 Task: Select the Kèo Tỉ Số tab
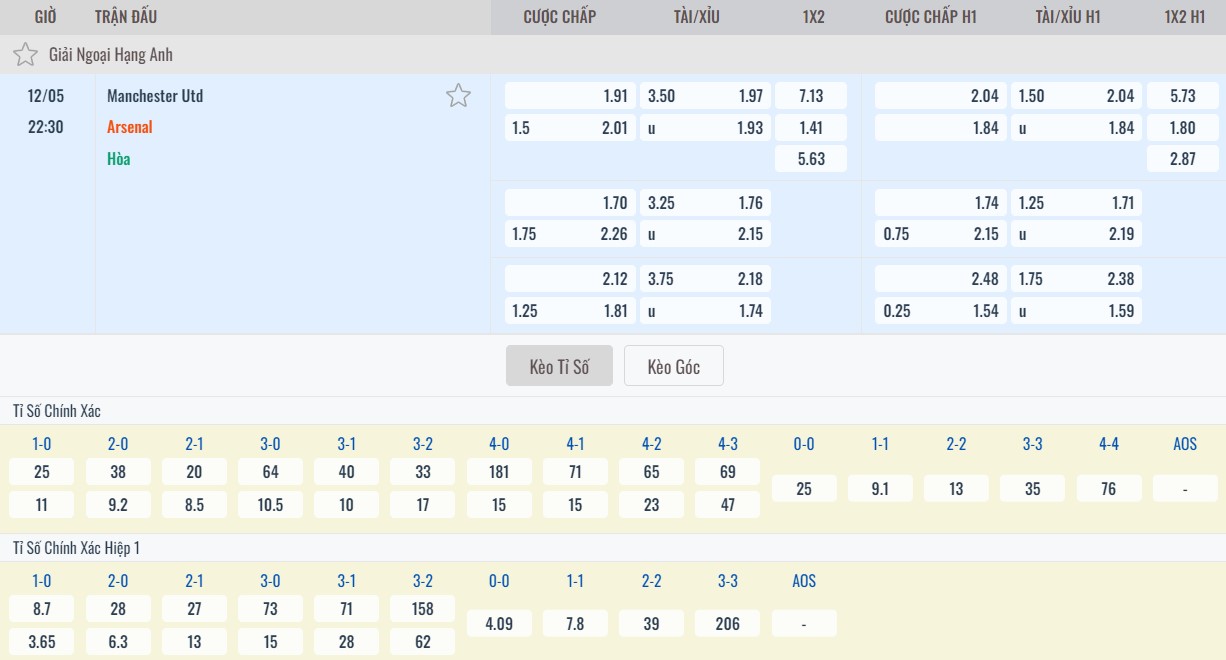pos(559,367)
